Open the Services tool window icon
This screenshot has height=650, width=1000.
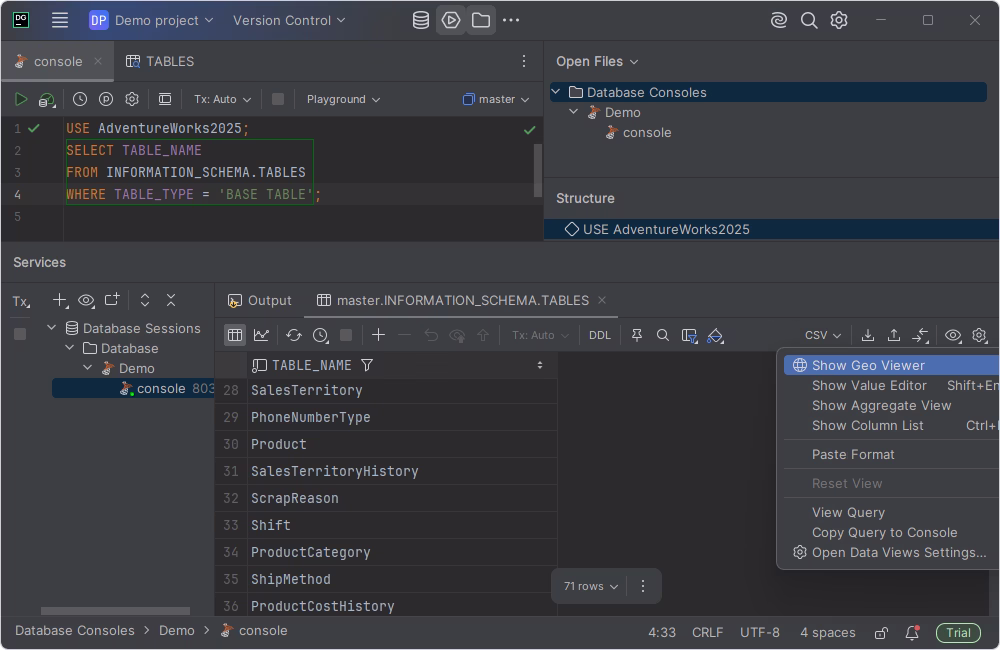(451, 20)
